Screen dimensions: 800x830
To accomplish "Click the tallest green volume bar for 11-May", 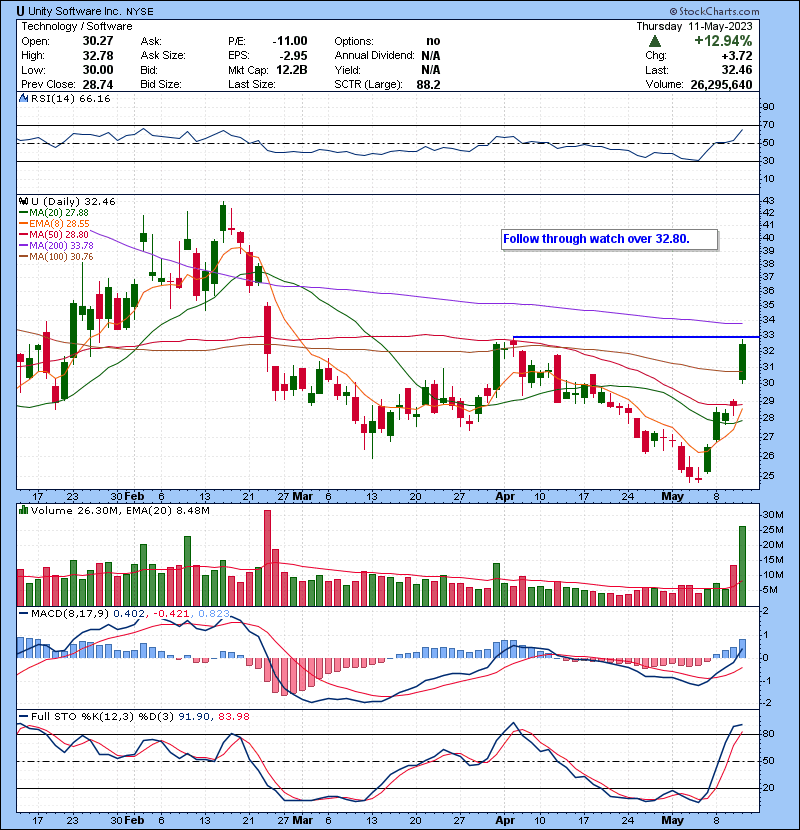I will click(x=742, y=566).
